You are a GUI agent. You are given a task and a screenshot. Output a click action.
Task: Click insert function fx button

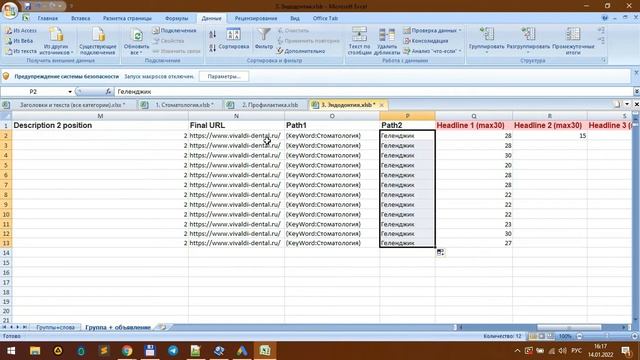coord(108,92)
